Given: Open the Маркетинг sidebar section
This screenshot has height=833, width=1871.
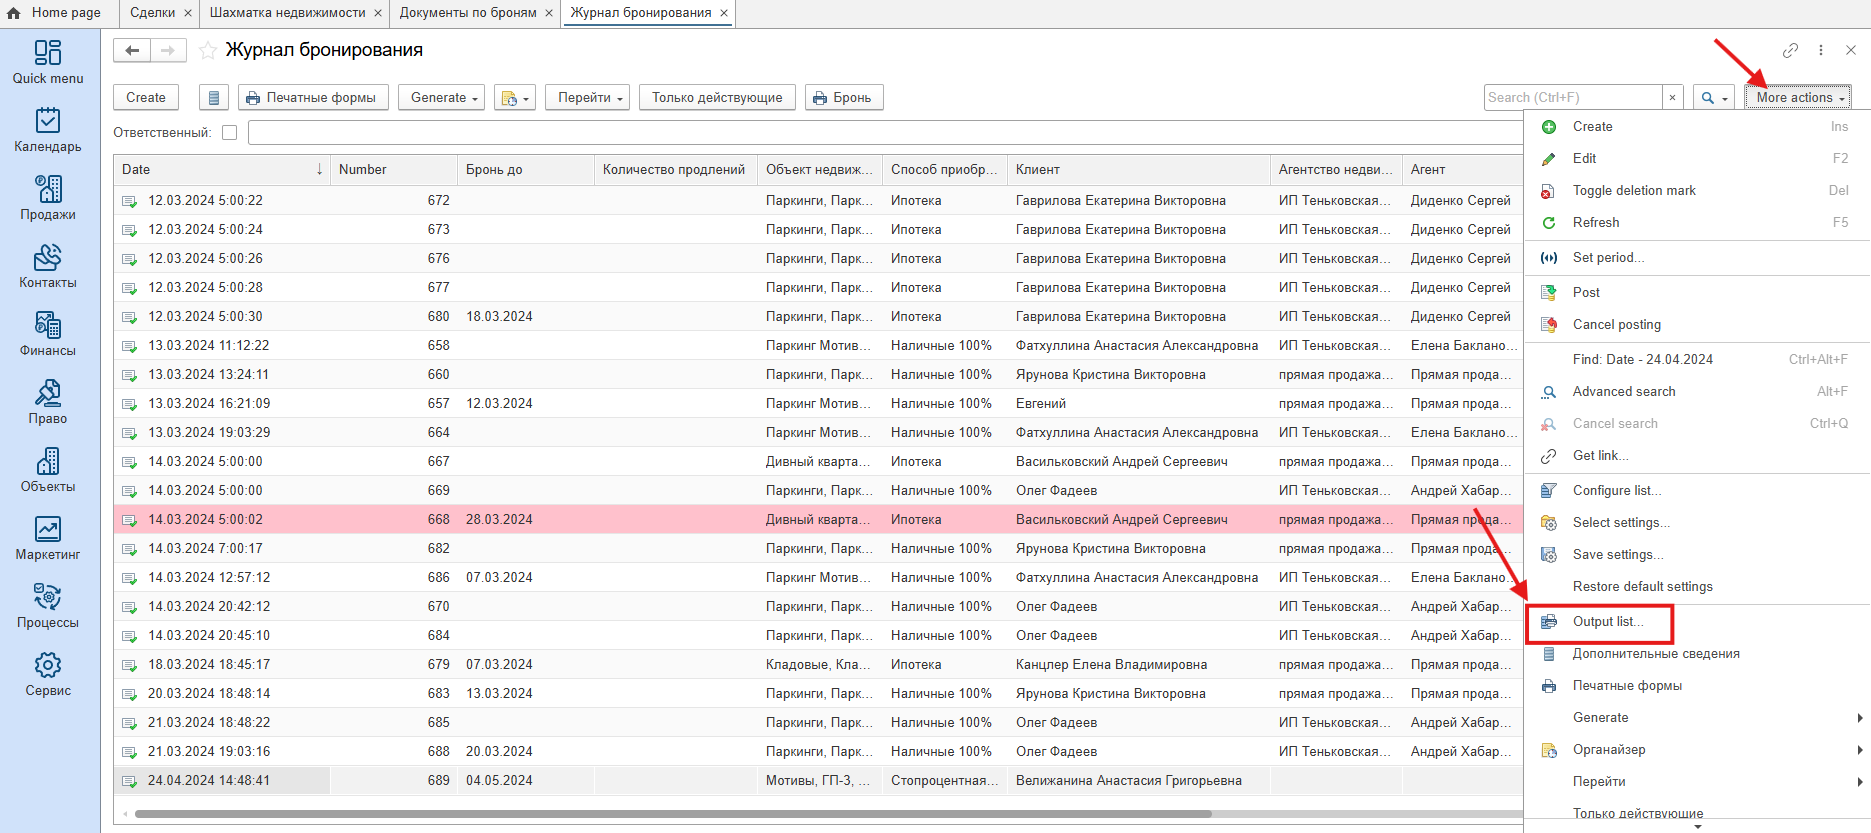Looking at the screenshot, I should (x=48, y=538).
